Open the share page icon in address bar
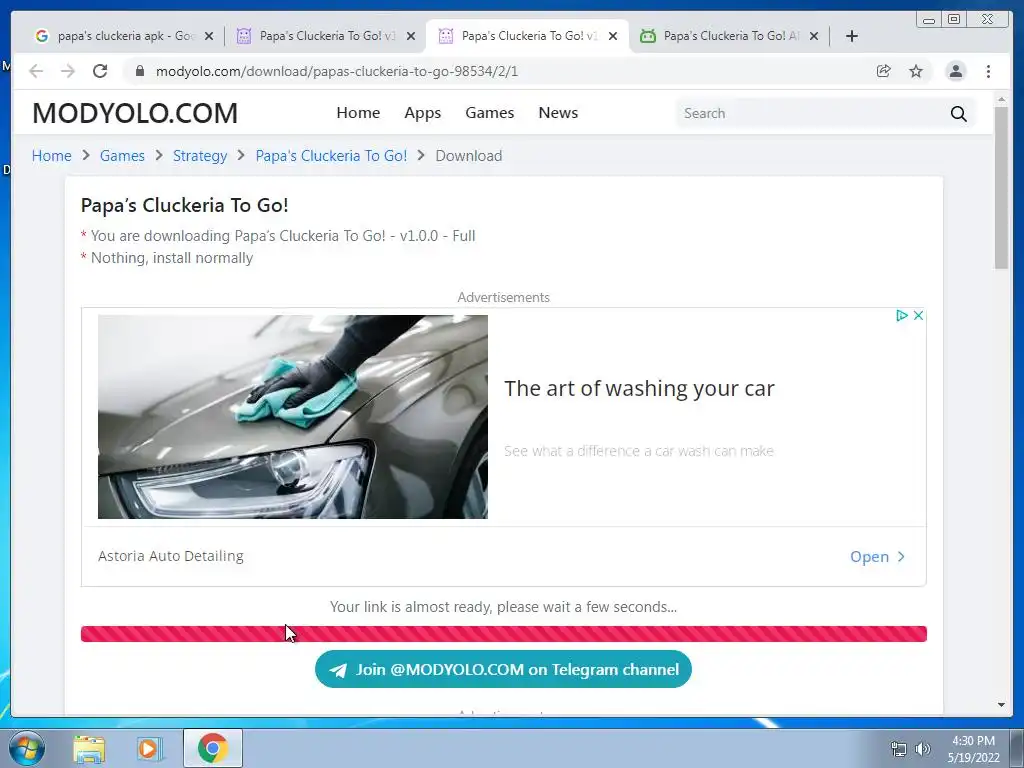 click(x=884, y=71)
